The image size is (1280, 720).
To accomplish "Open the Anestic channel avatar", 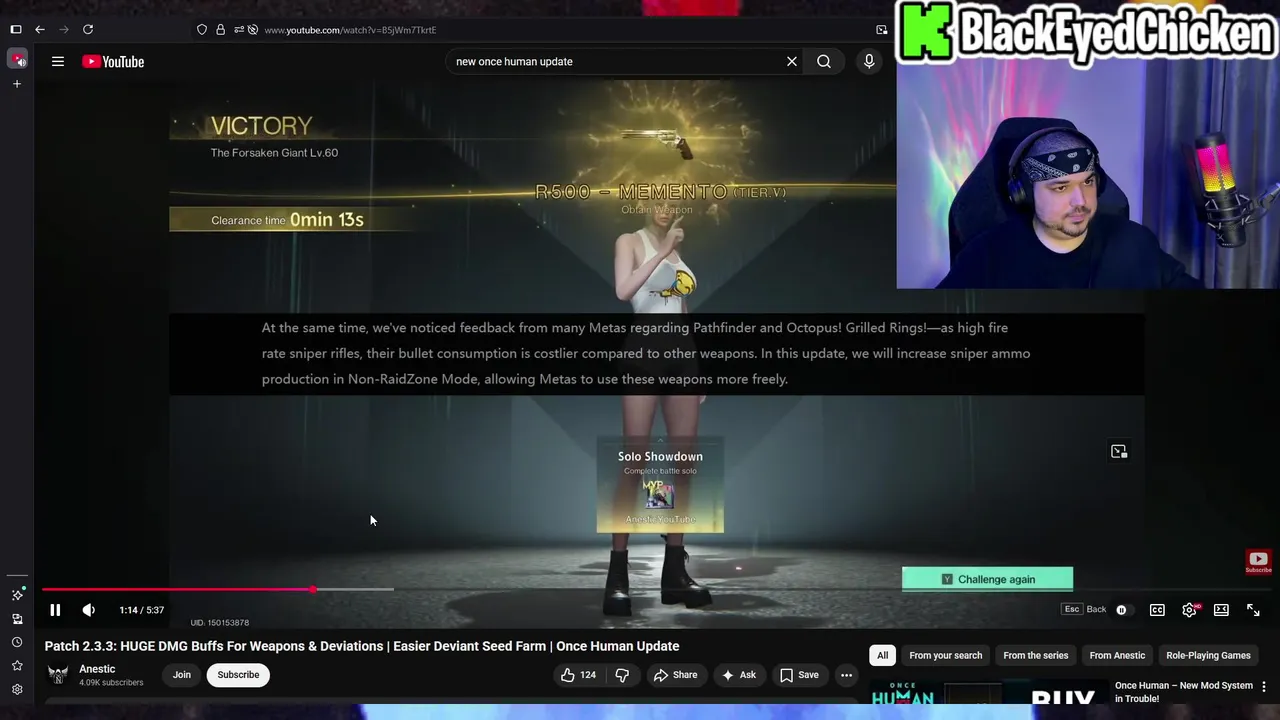I will coord(59,675).
